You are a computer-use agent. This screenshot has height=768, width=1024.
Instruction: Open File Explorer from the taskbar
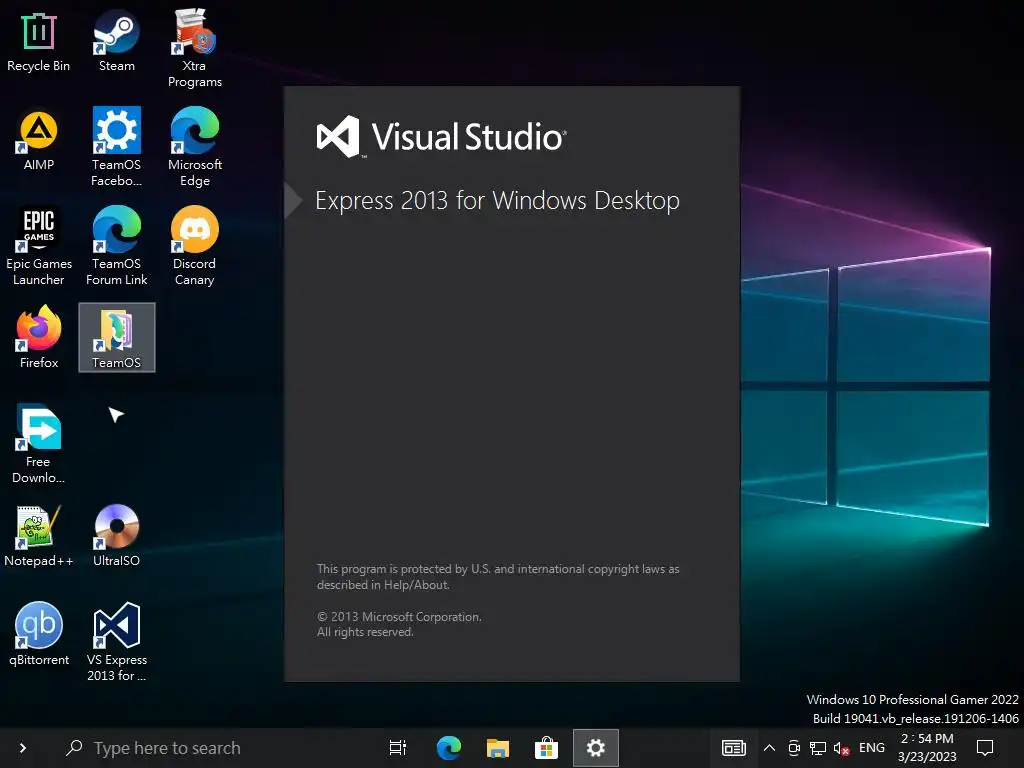pyautogui.click(x=498, y=748)
